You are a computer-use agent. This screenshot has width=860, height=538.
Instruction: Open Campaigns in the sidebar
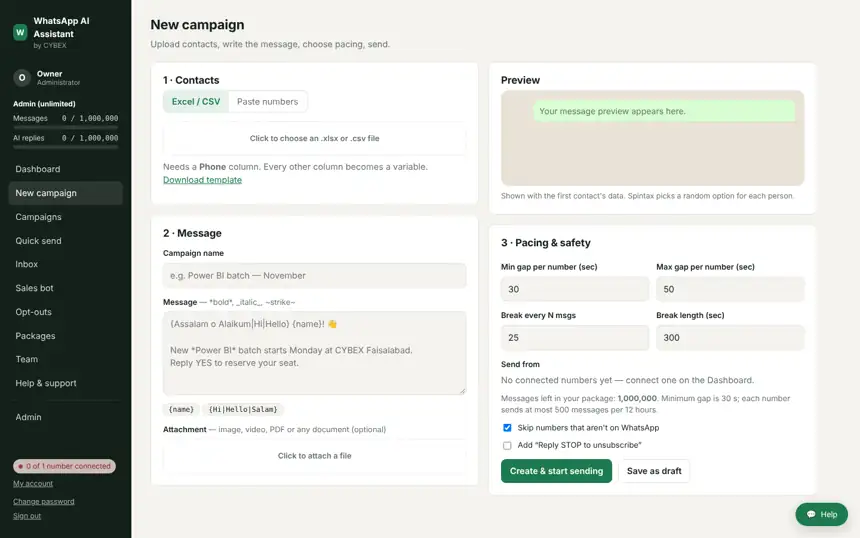pos(65,217)
